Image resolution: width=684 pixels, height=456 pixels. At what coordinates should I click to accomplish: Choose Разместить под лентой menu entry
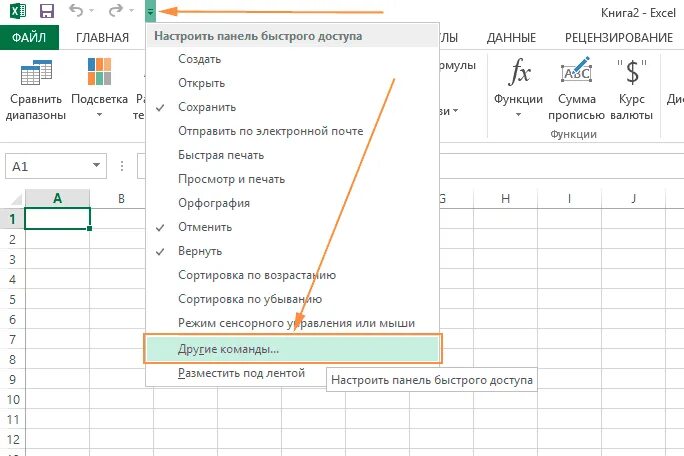pos(292,373)
